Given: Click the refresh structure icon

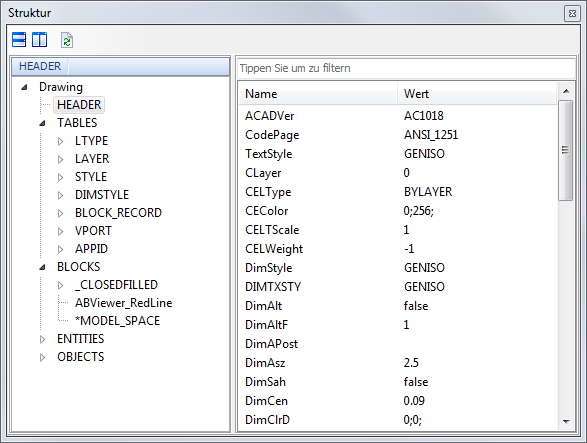Looking at the screenshot, I should [67, 40].
